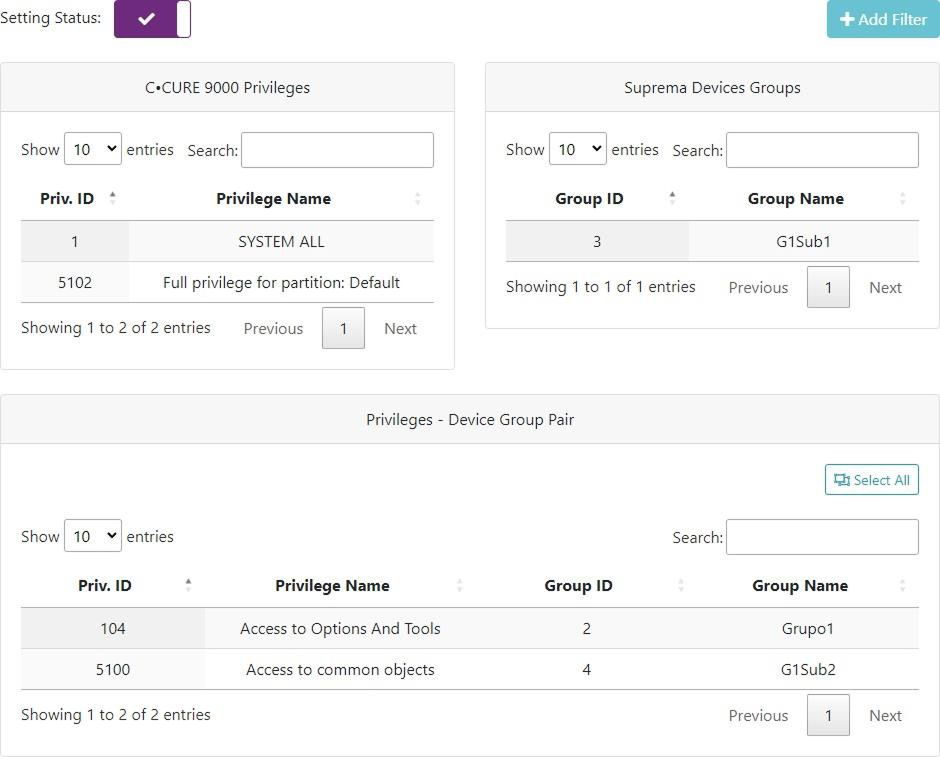Click Search field in C•CURE 9000 Privileges
This screenshot has height=757, width=940.
(337, 150)
